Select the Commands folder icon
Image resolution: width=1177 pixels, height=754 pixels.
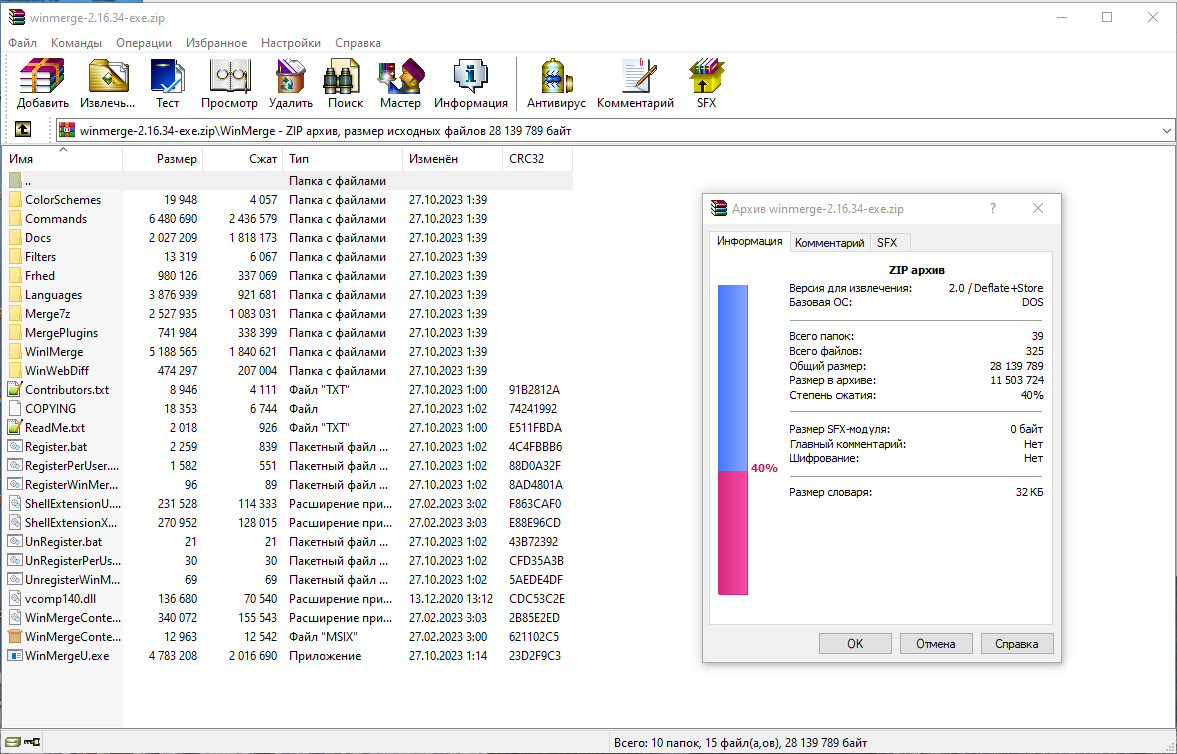click(x=15, y=219)
